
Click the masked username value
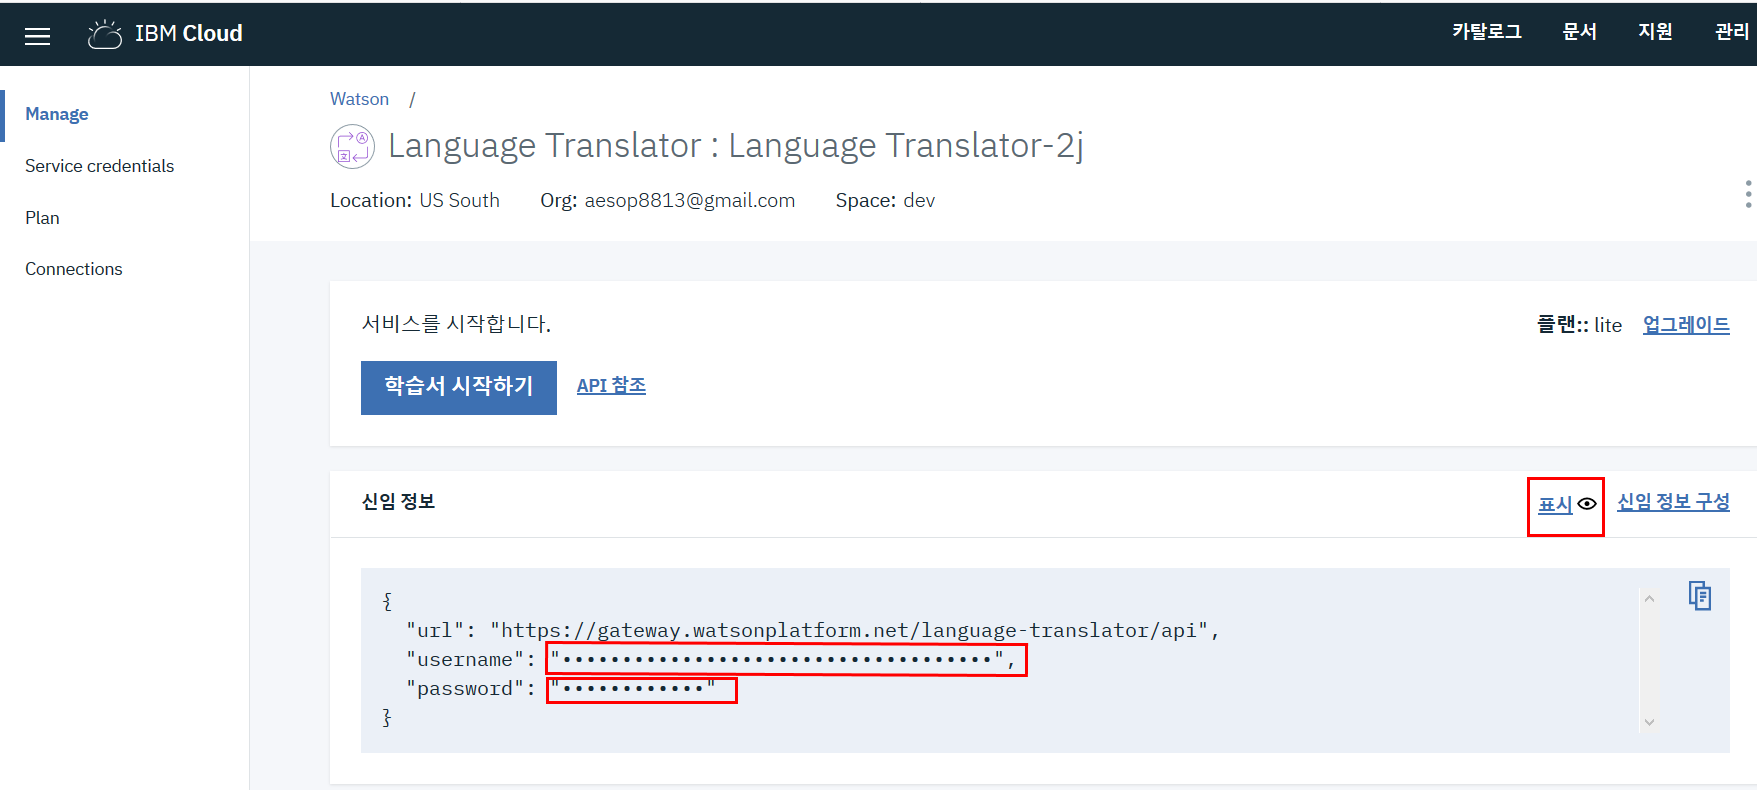pos(778,659)
